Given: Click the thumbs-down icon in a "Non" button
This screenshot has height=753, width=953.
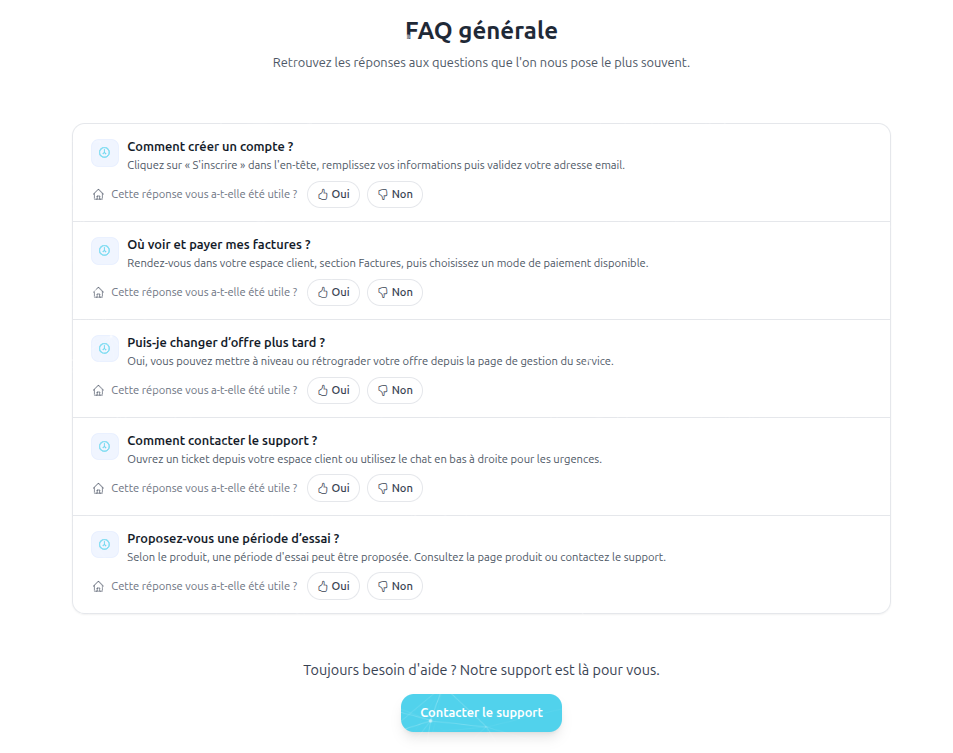Looking at the screenshot, I should coord(383,194).
